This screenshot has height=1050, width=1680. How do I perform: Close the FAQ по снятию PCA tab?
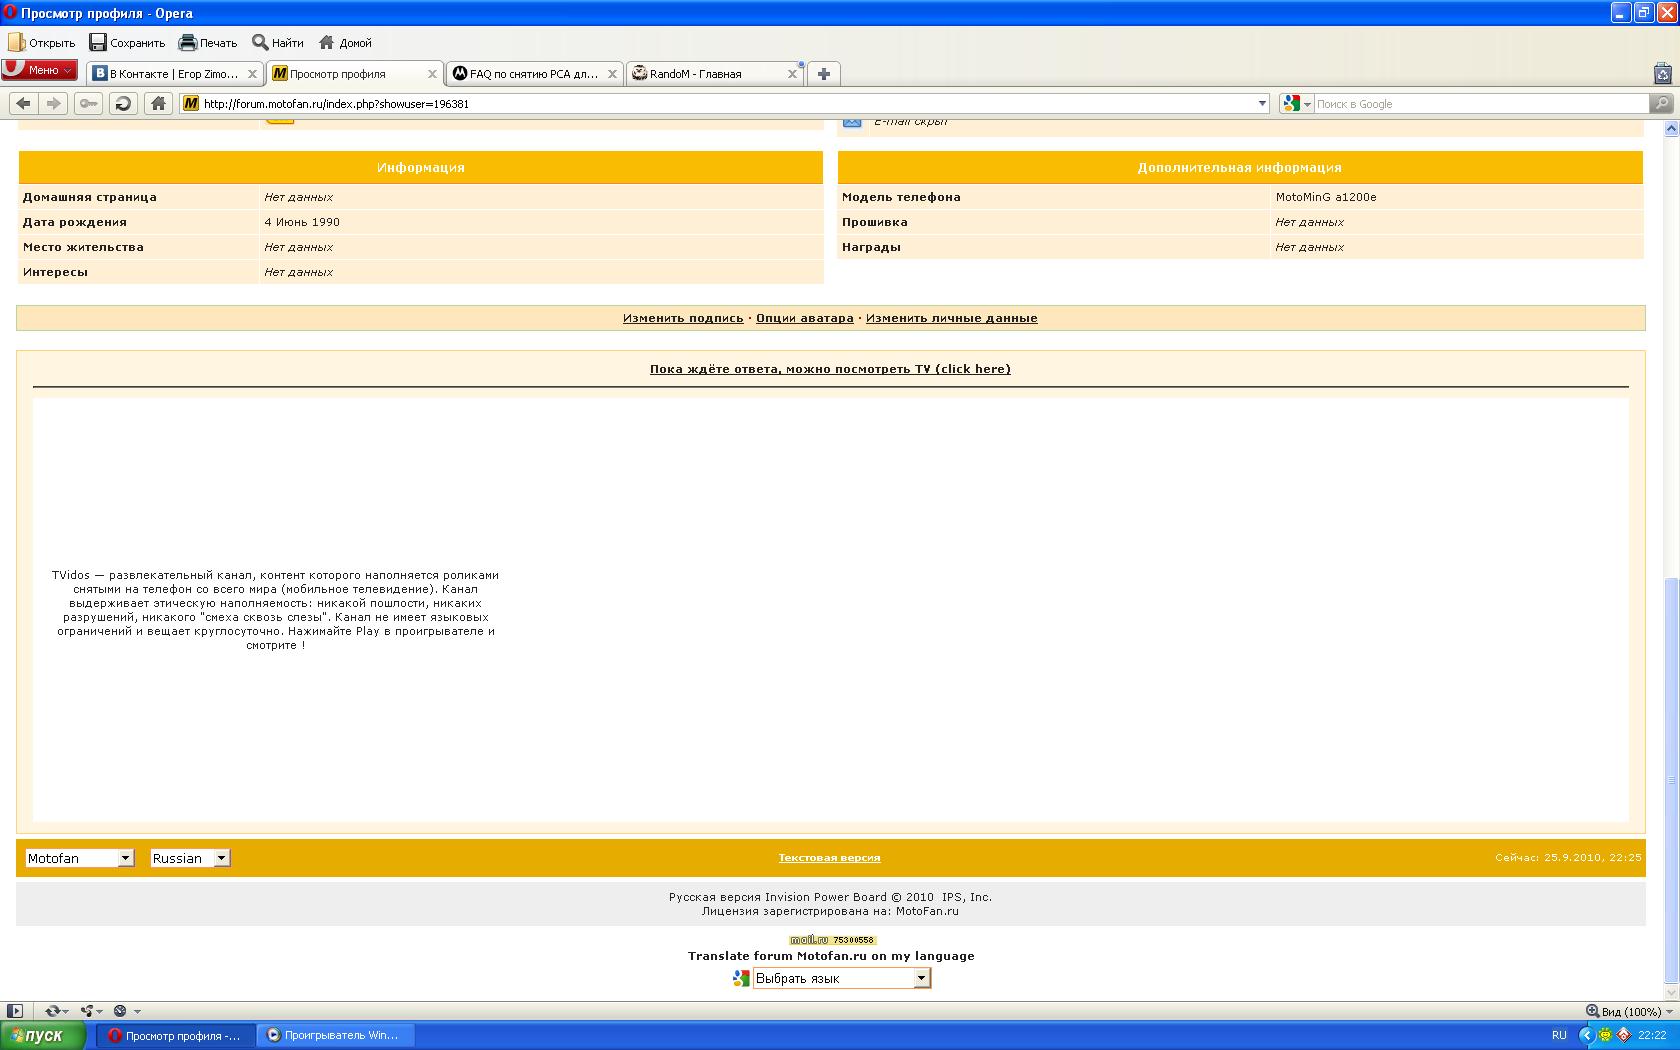613,74
